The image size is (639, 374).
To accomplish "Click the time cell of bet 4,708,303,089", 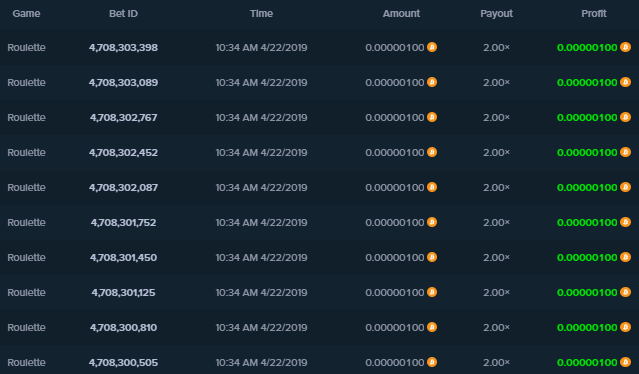I will tap(261, 83).
